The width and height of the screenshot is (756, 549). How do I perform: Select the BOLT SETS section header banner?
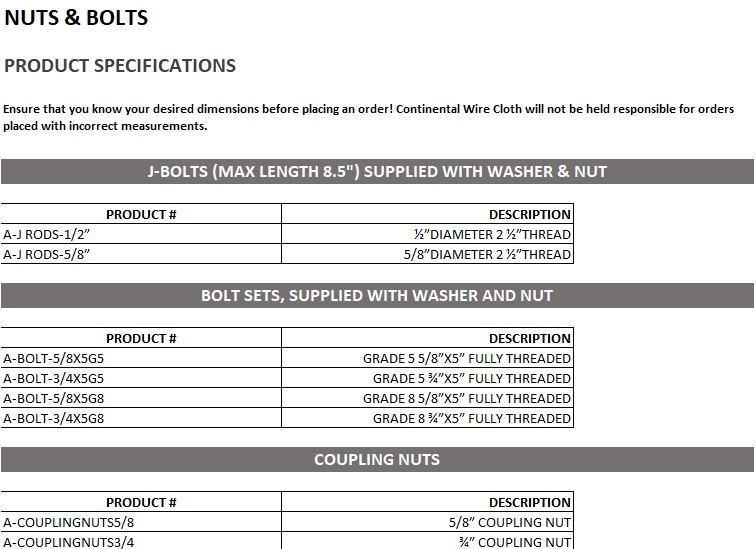pos(377,295)
